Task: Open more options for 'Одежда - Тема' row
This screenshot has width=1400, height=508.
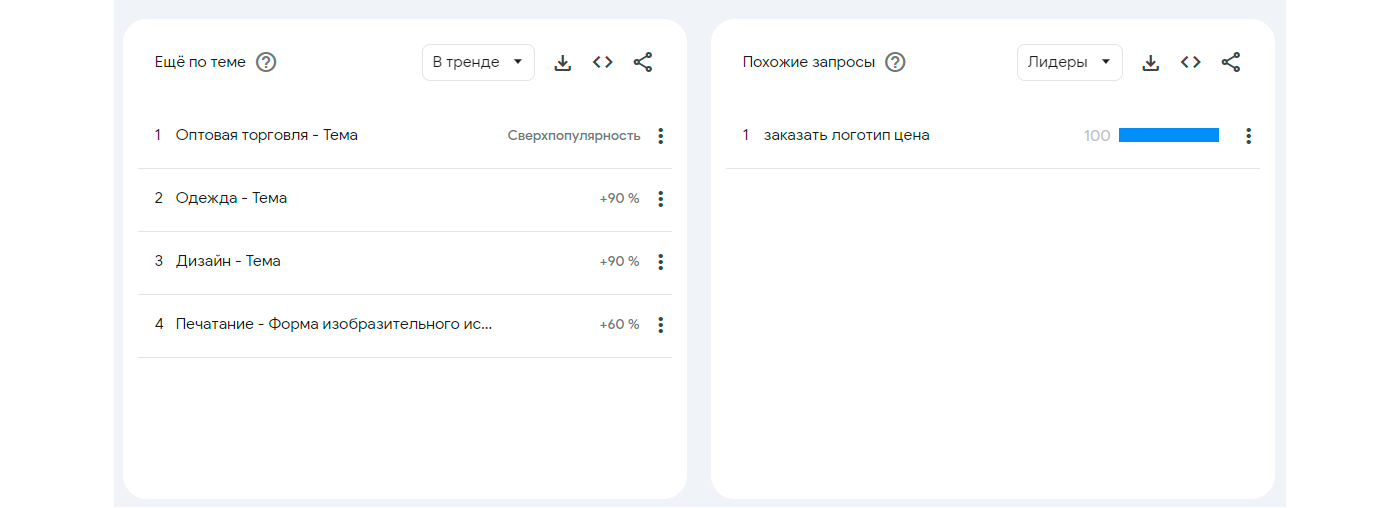Action: pos(660,199)
